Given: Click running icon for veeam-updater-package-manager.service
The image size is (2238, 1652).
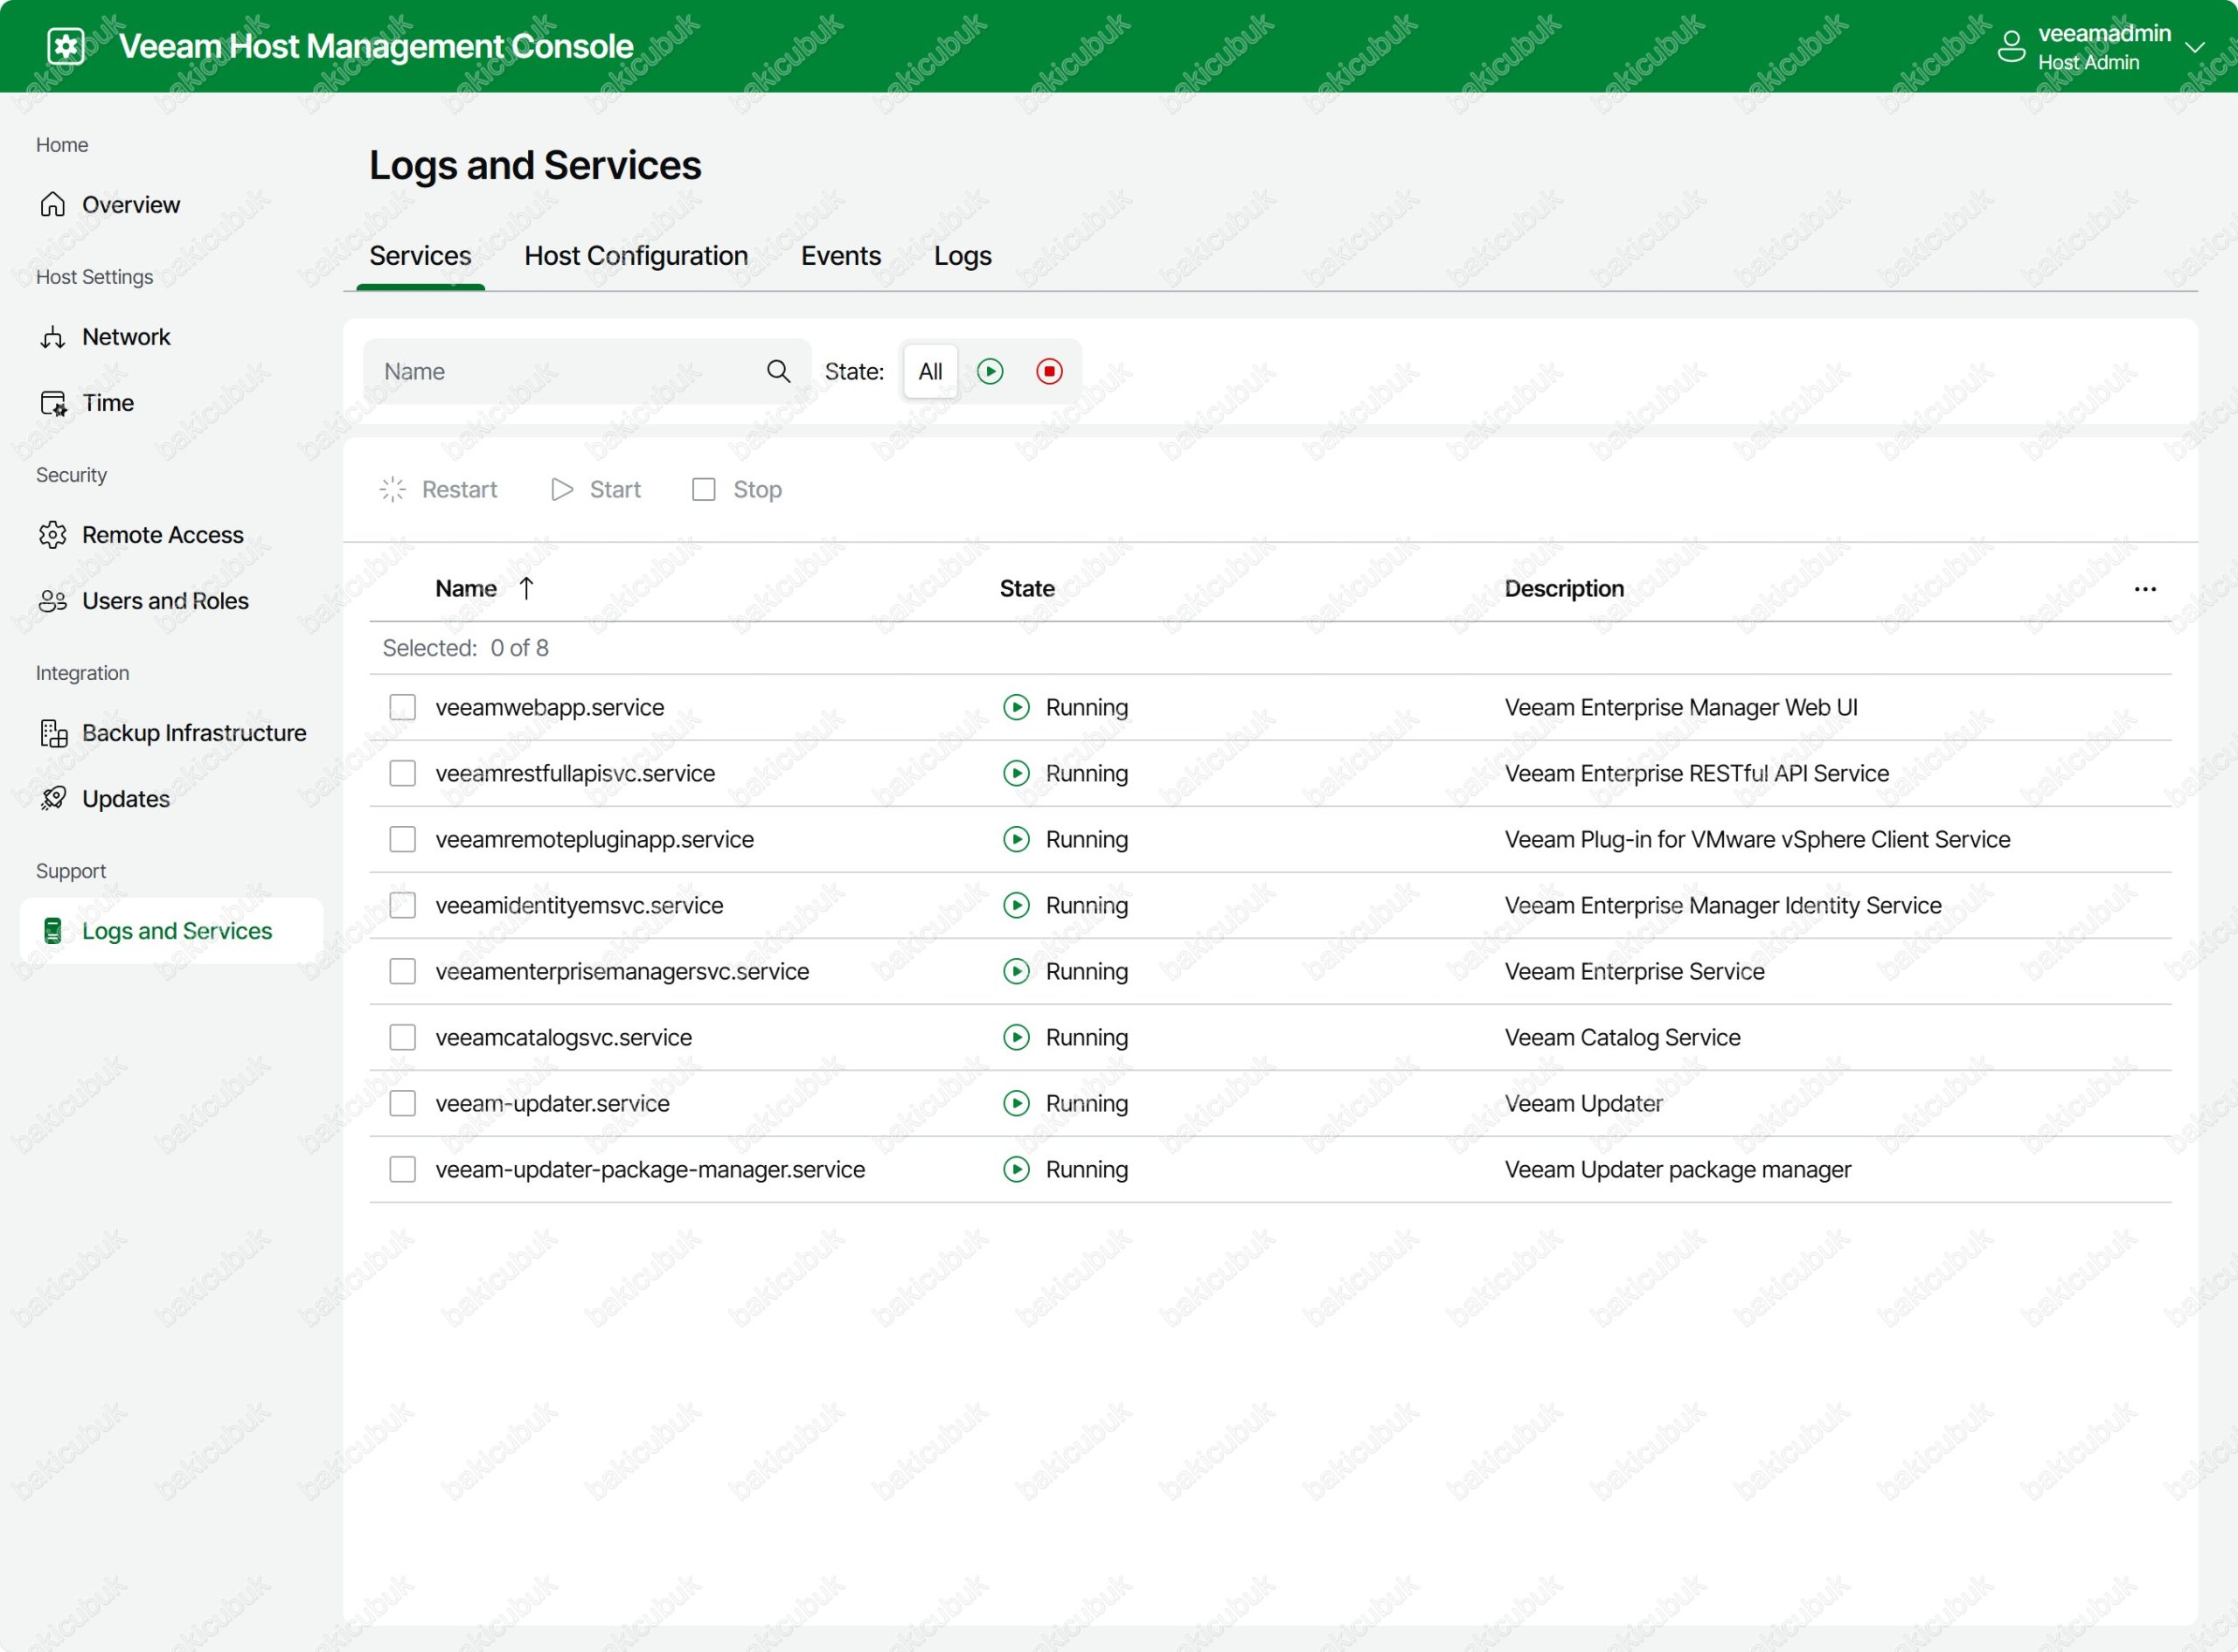Looking at the screenshot, I should pyautogui.click(x=1016, y=1169).
